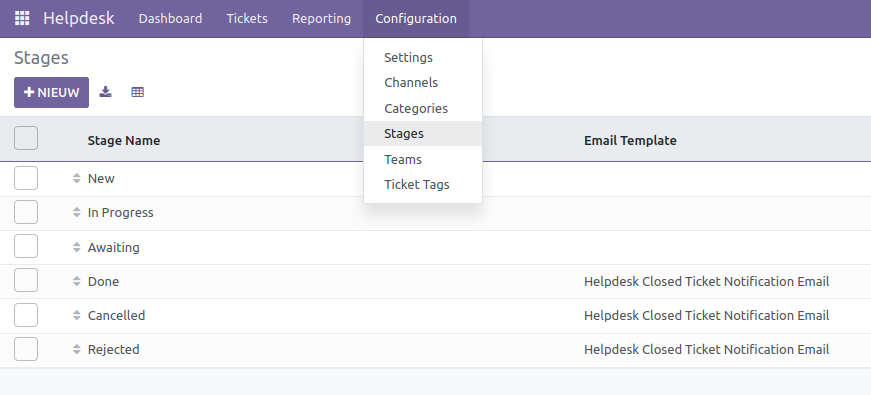The image size is (871, 395).
Task: Select Settings from Configuration menu
Action: (x=423, y=57)
